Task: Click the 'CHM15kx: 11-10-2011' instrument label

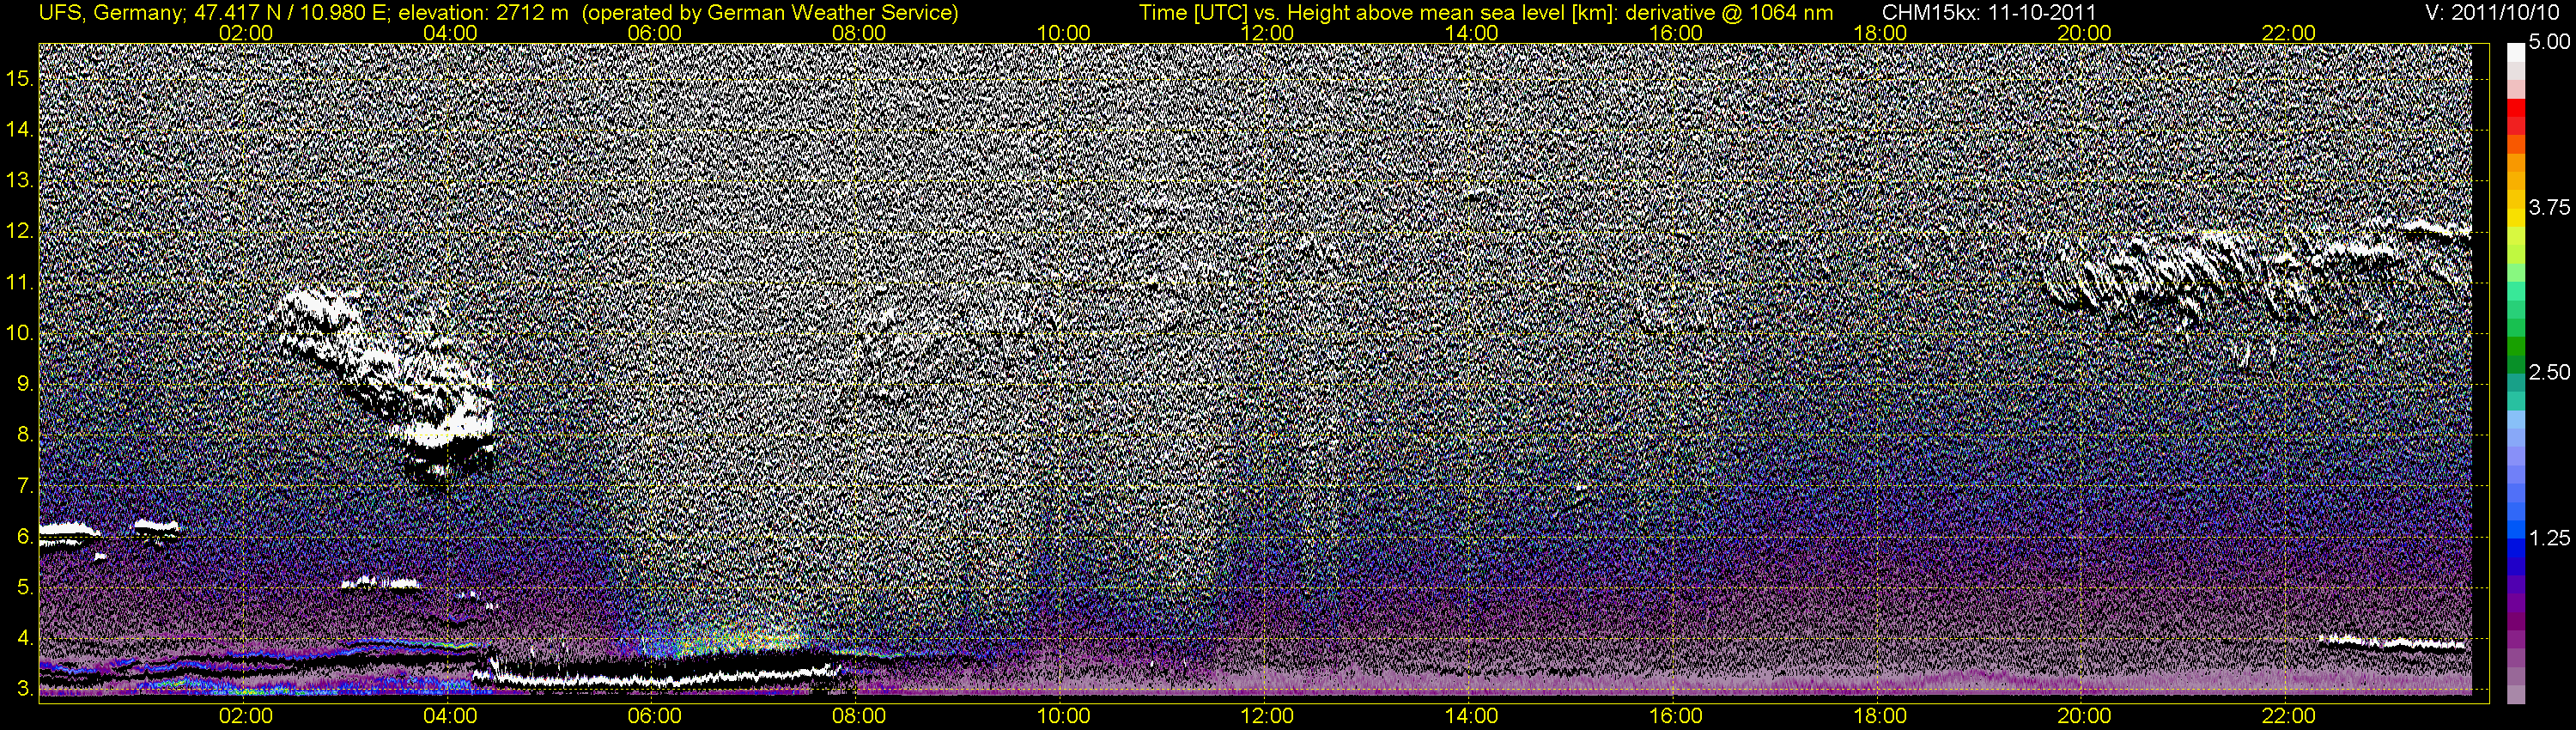Action: [x=1990, y=13]
